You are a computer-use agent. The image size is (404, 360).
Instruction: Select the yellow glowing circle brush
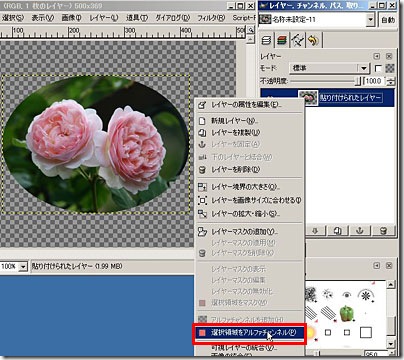tap(310, 332)
